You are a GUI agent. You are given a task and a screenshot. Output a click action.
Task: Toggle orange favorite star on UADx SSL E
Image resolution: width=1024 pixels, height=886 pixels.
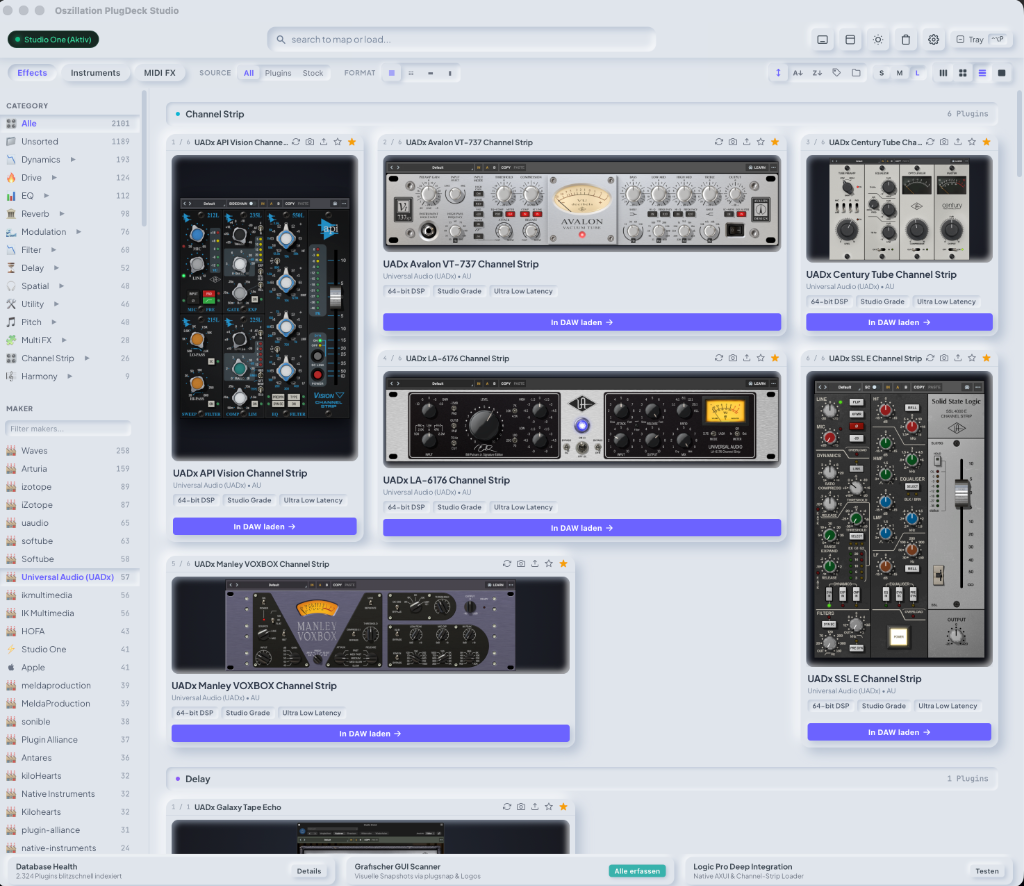[987, 358]
